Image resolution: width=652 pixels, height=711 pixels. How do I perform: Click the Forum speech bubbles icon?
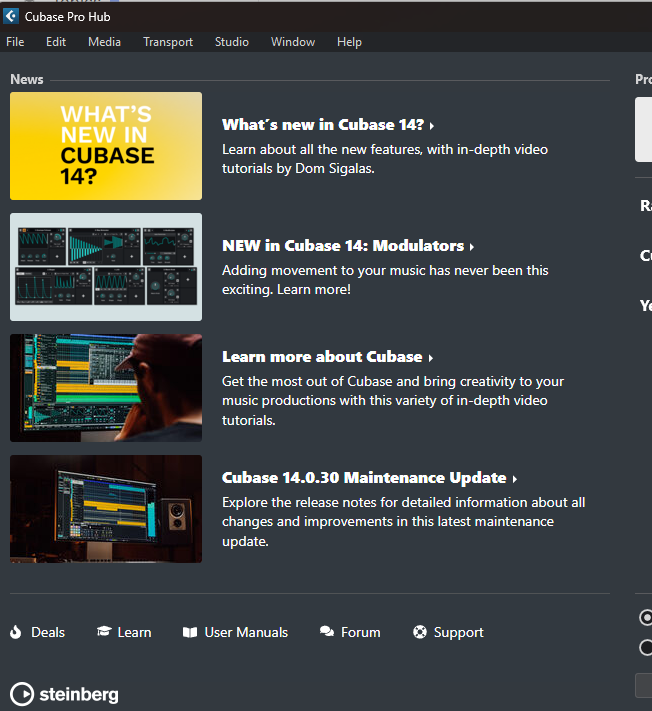coord(327,632)
